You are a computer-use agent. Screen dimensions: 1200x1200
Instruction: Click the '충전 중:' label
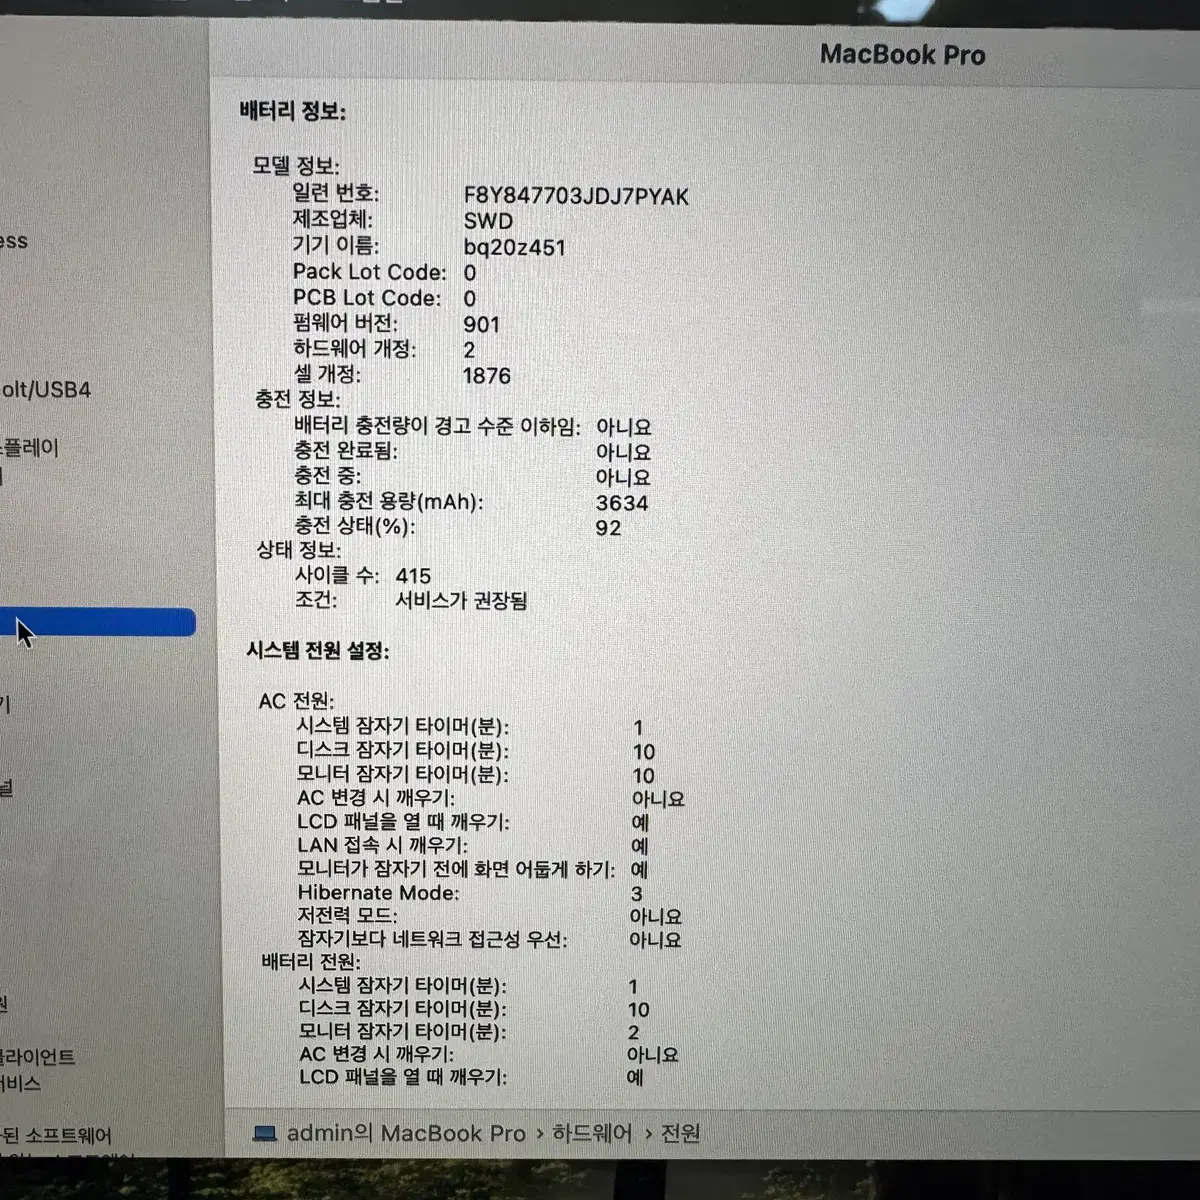pos(327,475)
